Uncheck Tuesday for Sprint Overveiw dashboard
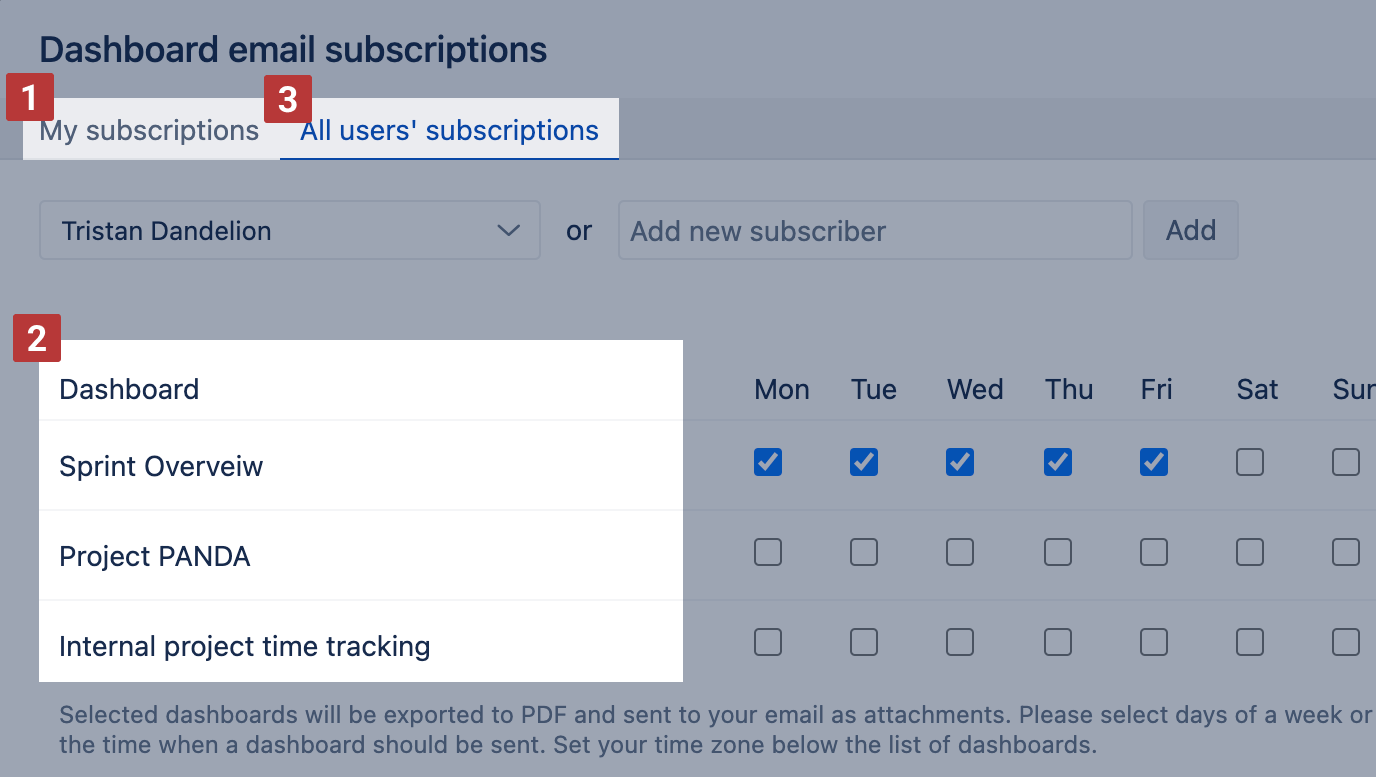The image size is (1376, 777). (x=863, y=462)
